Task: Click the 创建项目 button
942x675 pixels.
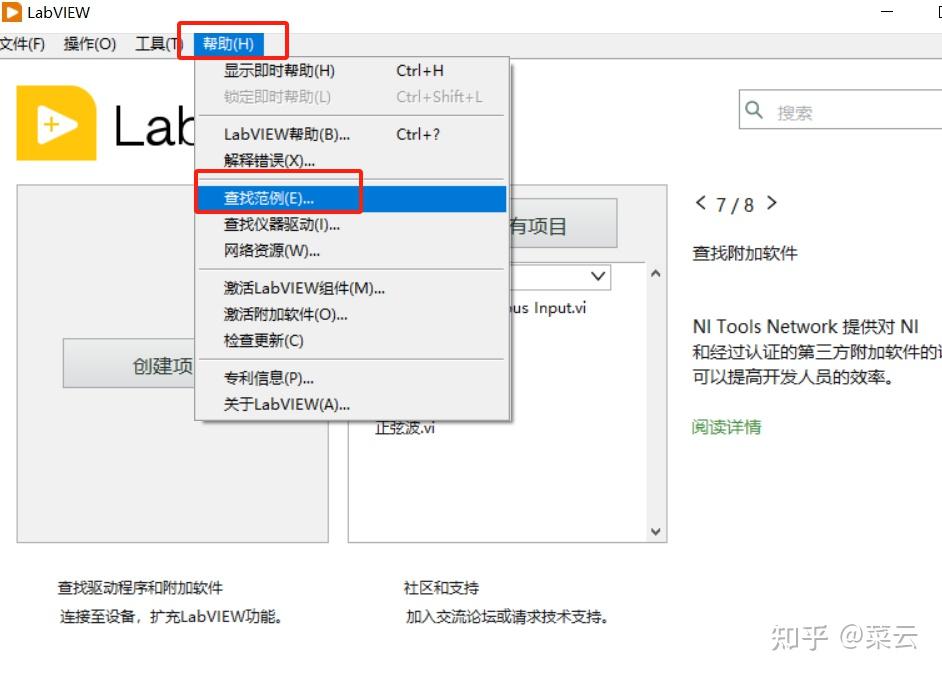Action: pyautogui.click(x=129, y=364)
